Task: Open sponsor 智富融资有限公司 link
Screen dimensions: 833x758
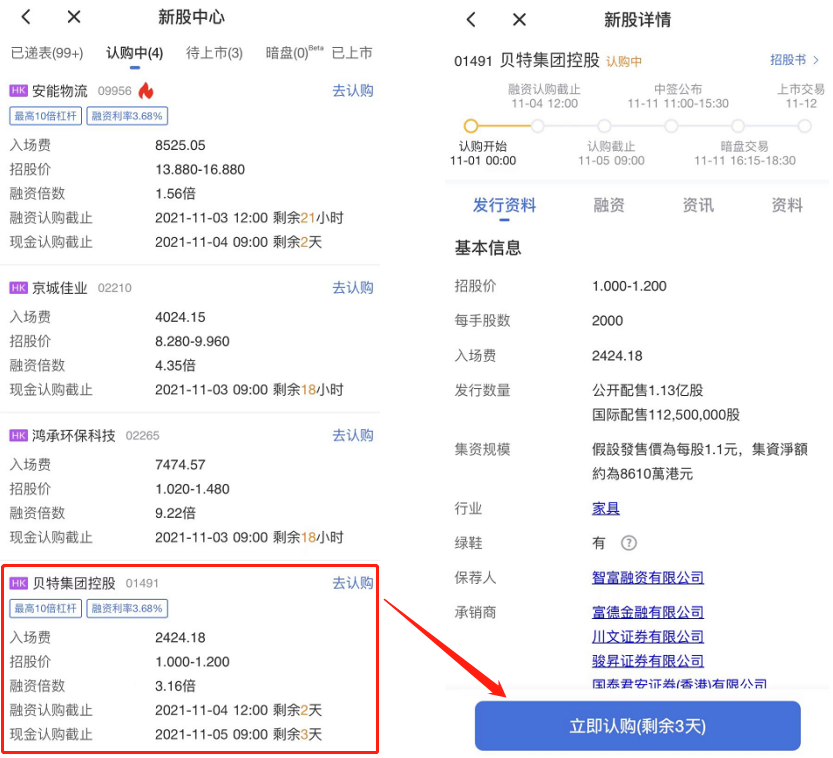Action: tap(648, 577)
